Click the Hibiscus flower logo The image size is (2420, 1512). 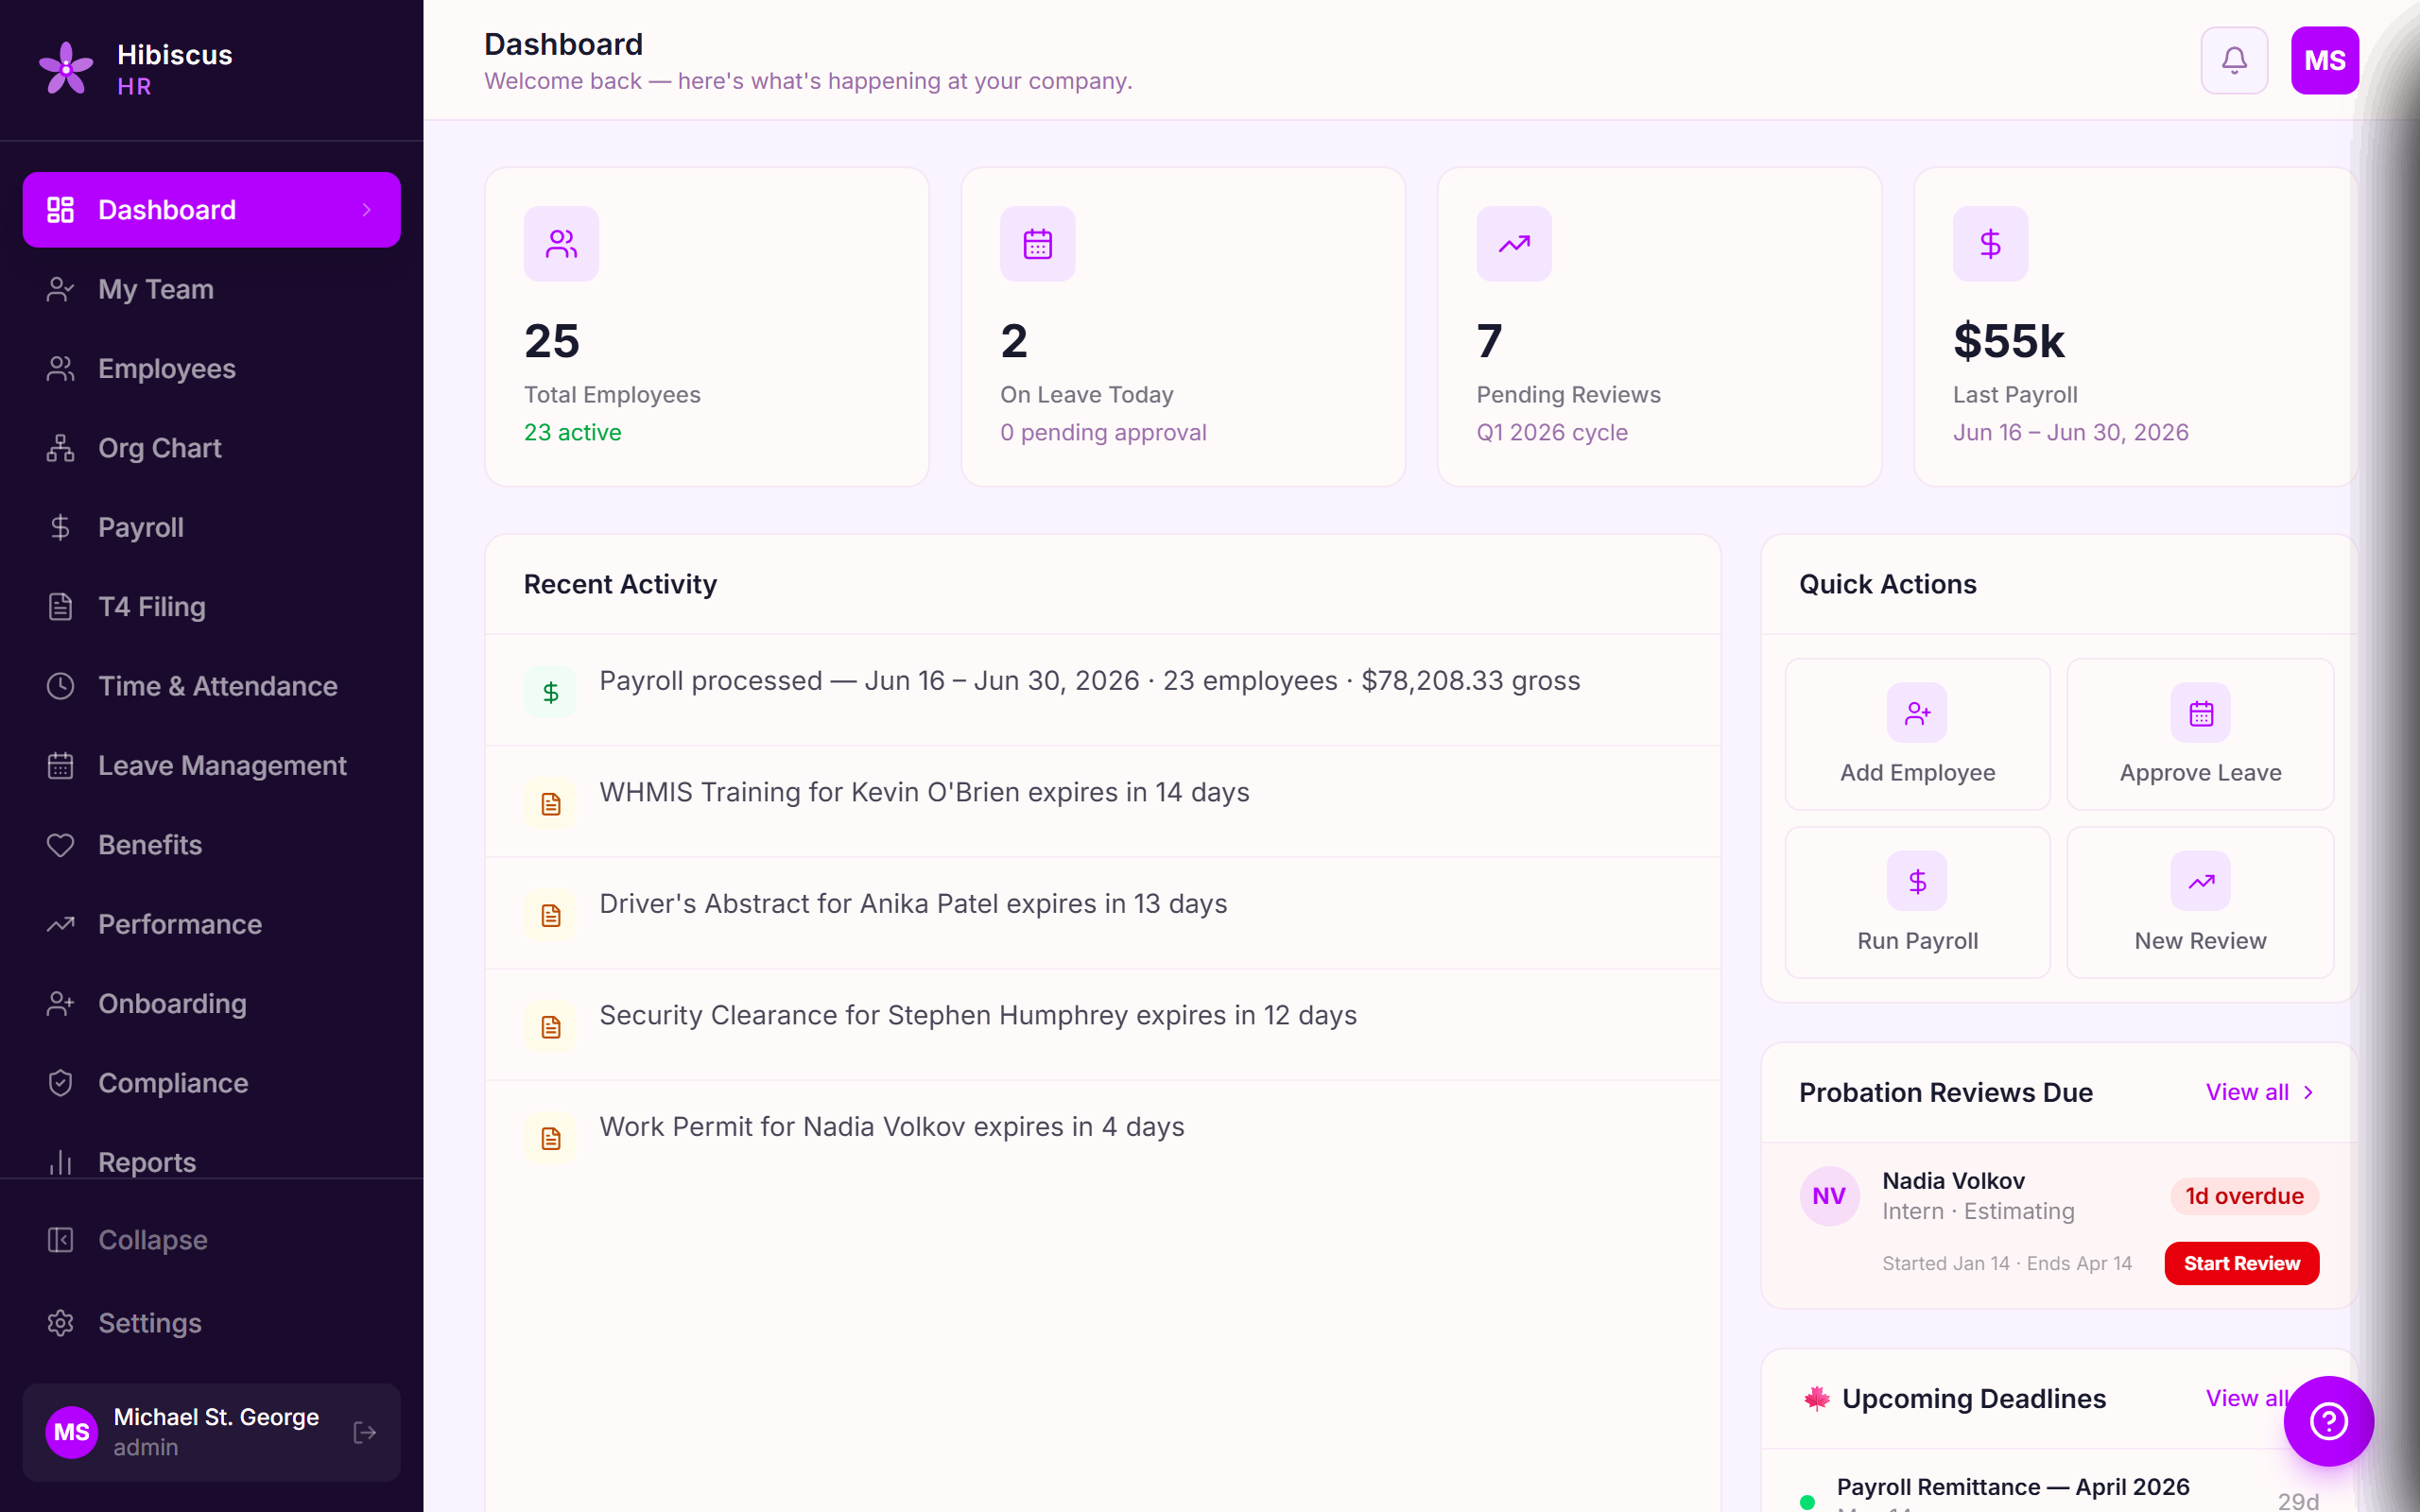66,68
